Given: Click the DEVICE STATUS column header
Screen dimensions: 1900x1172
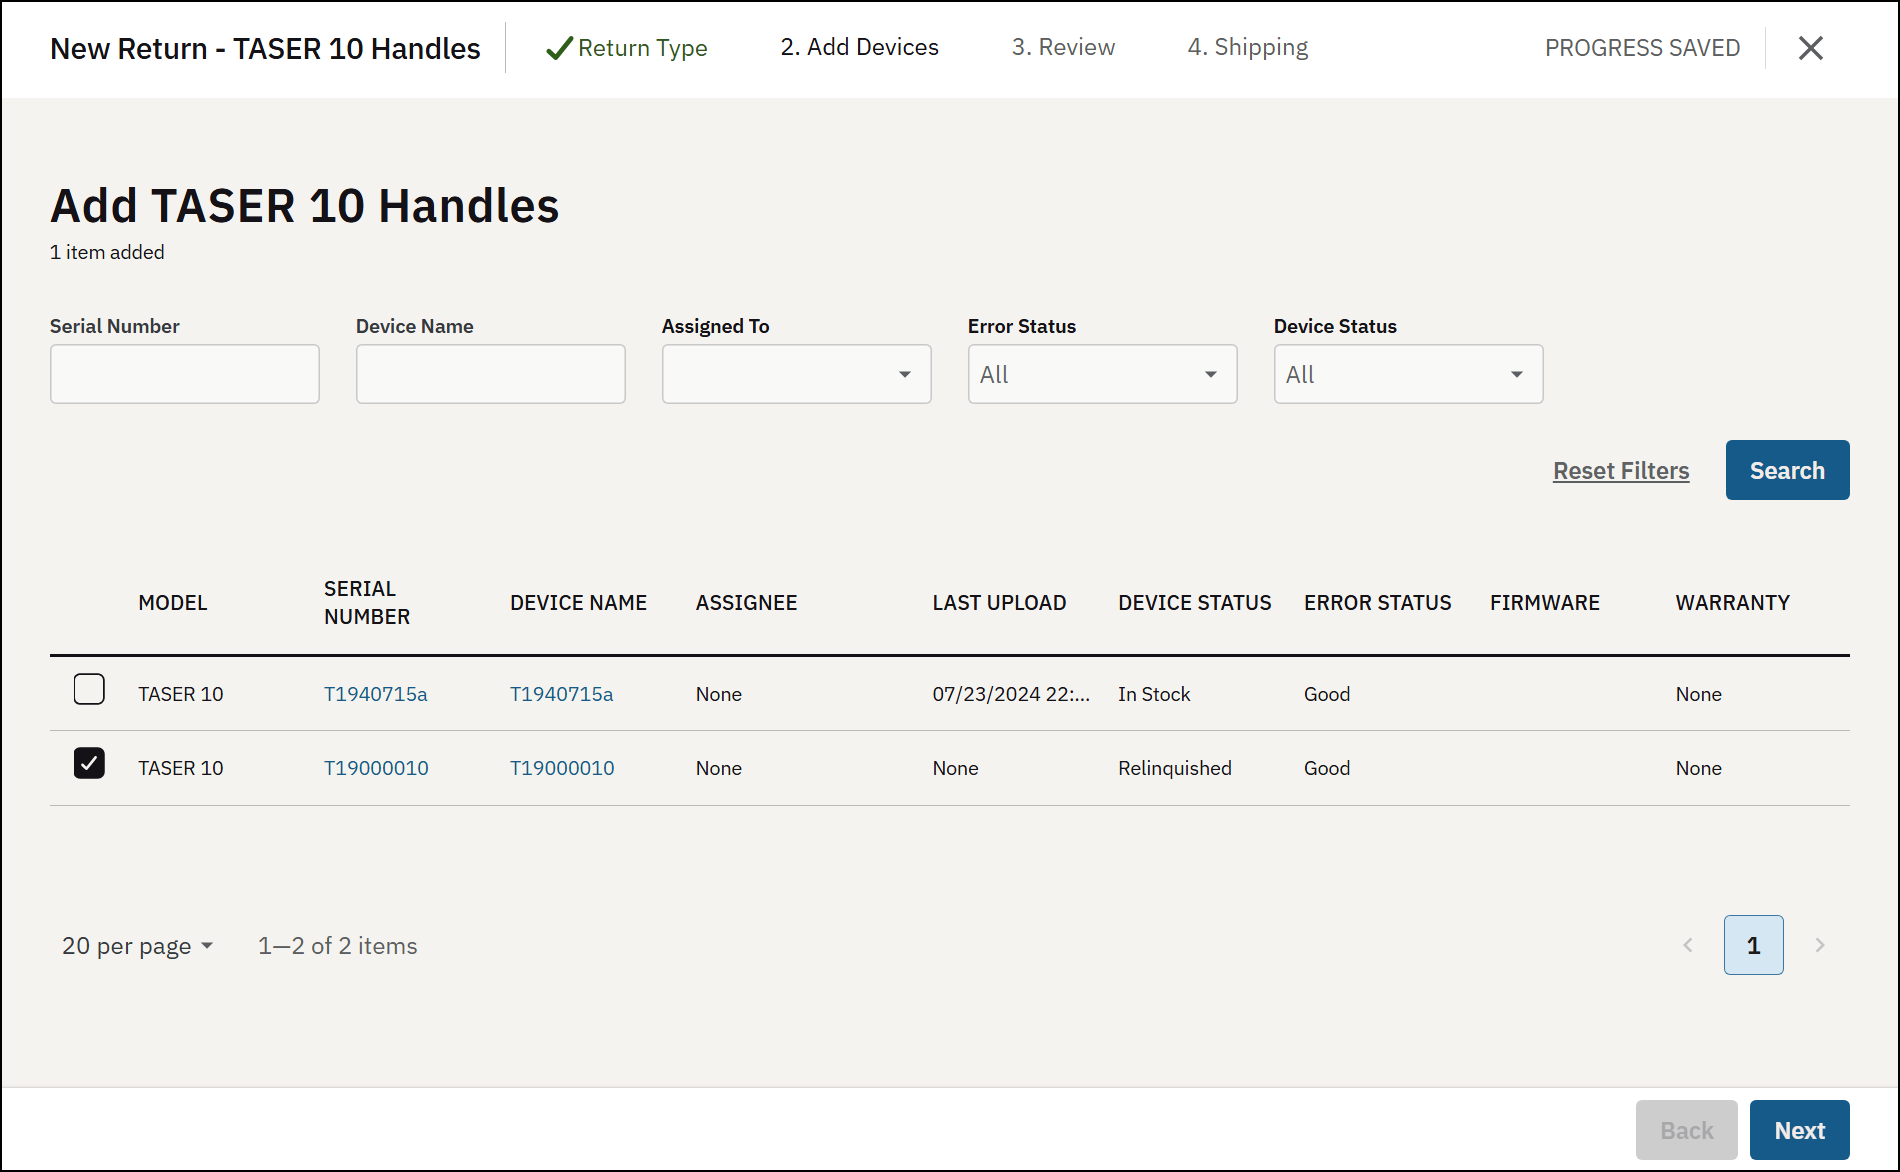Looking at the screenshot, I should pos(1195,603).
